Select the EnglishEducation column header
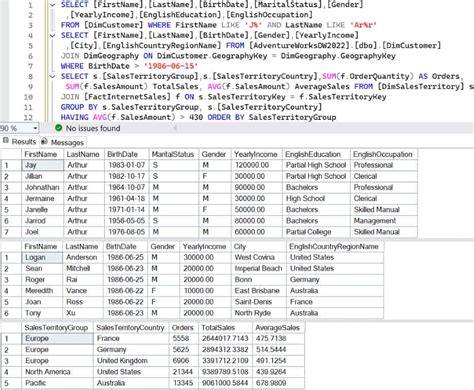Image resolution: width=474 pixels, height=390 pixels. pos(316,154)
